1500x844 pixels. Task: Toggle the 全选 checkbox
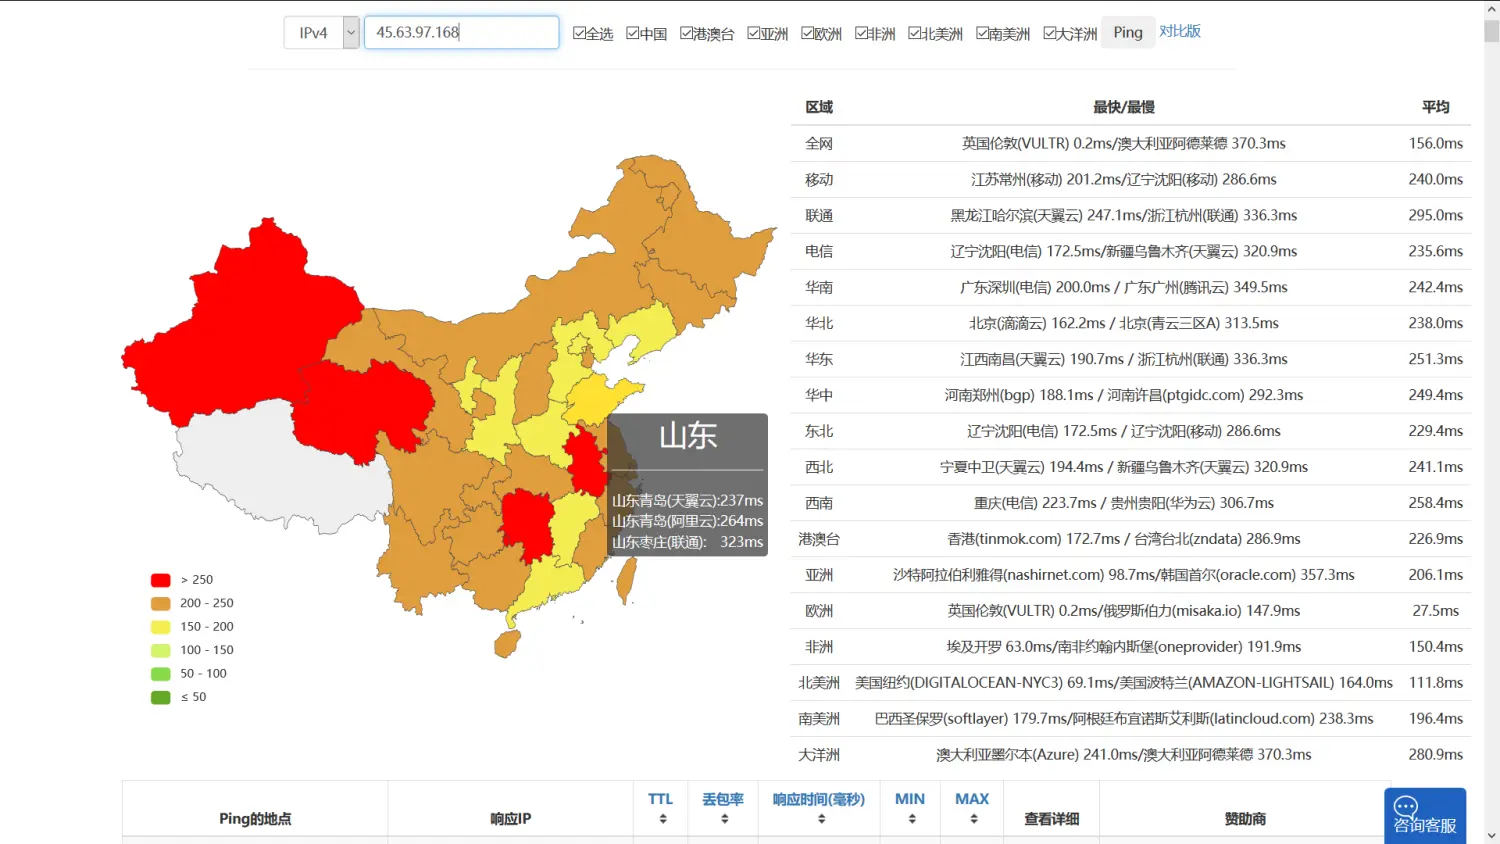pos(579,33)
